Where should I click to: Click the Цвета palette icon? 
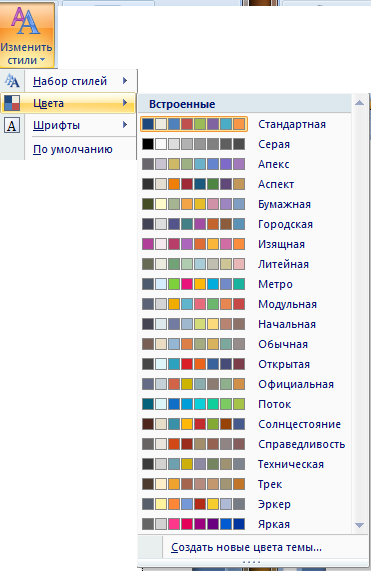[x=12, y=103]
